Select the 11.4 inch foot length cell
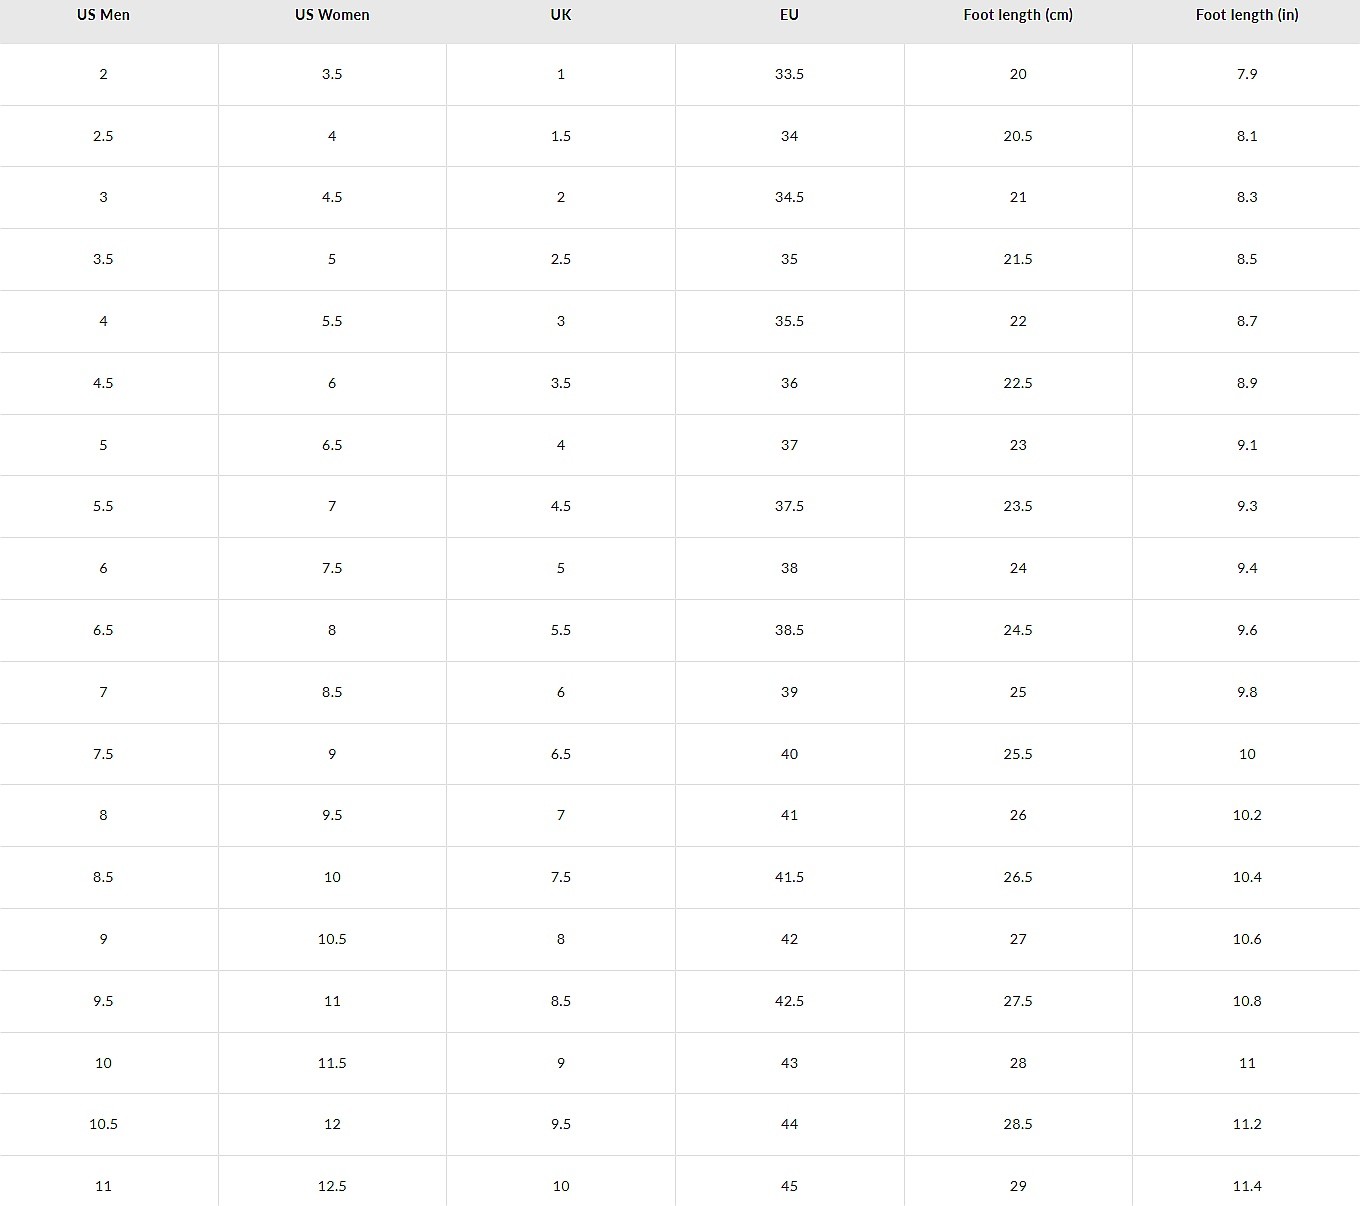This screenshot has height=1206, width=1360. 1247,1186
